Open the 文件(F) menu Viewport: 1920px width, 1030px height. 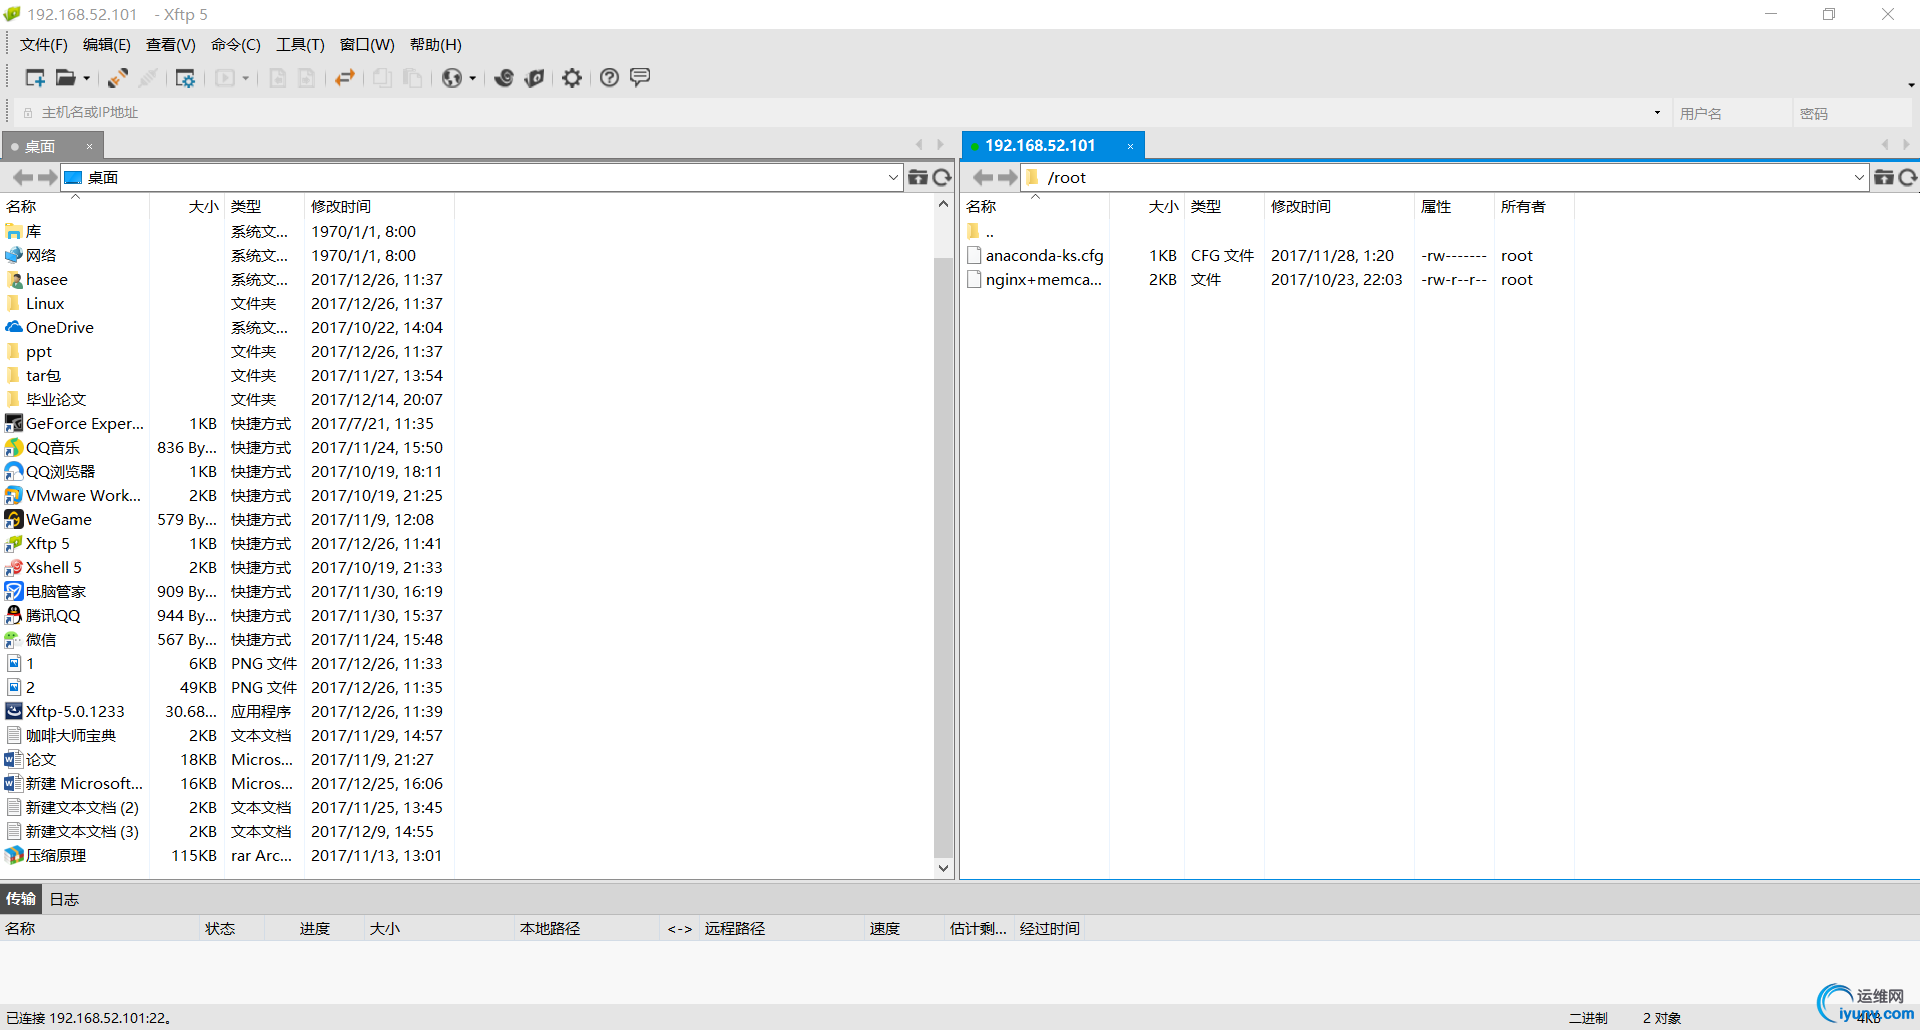click(44, 45)
